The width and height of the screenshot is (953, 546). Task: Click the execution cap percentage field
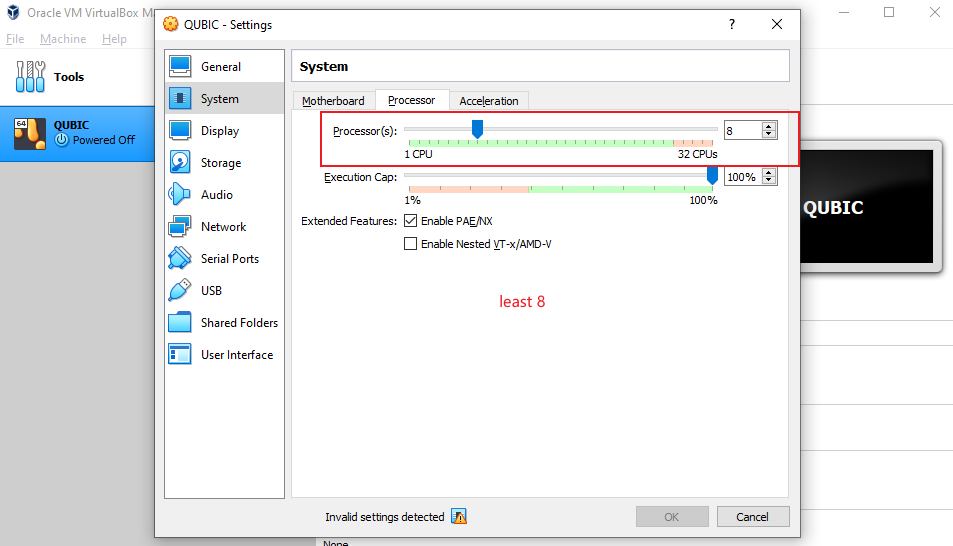(x=743, y=177)
